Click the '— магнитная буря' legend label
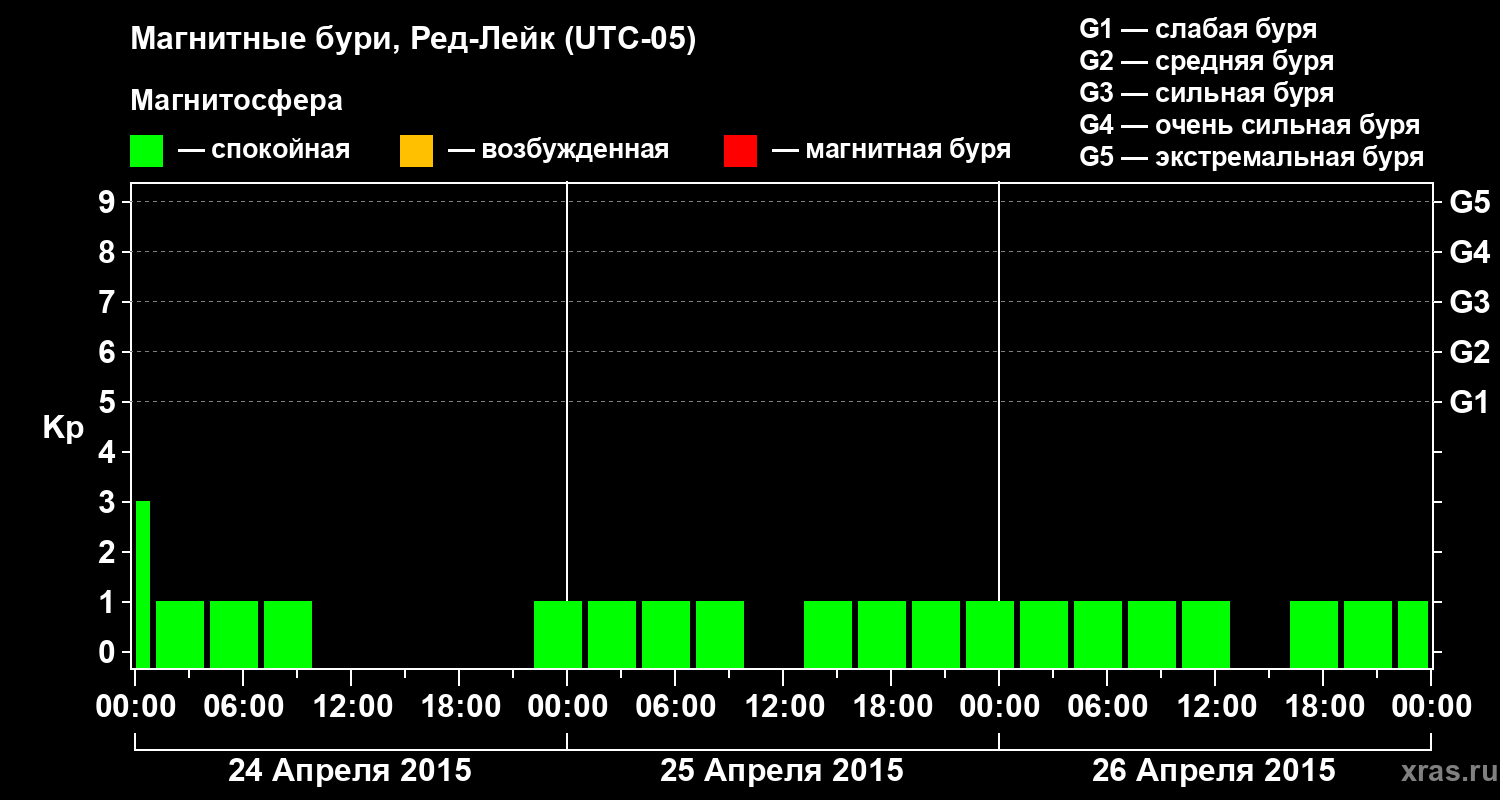1500x800 pixels. (891, 151)
